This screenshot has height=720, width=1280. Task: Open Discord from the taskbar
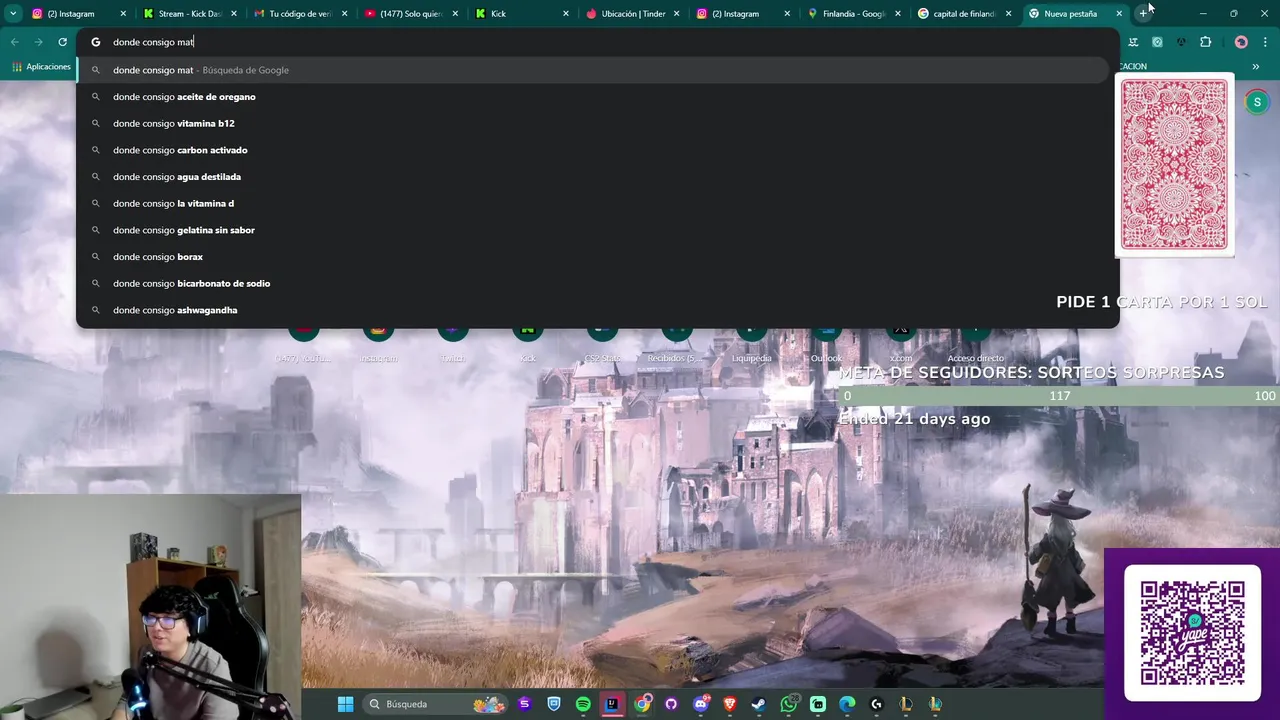pos(701,704)
